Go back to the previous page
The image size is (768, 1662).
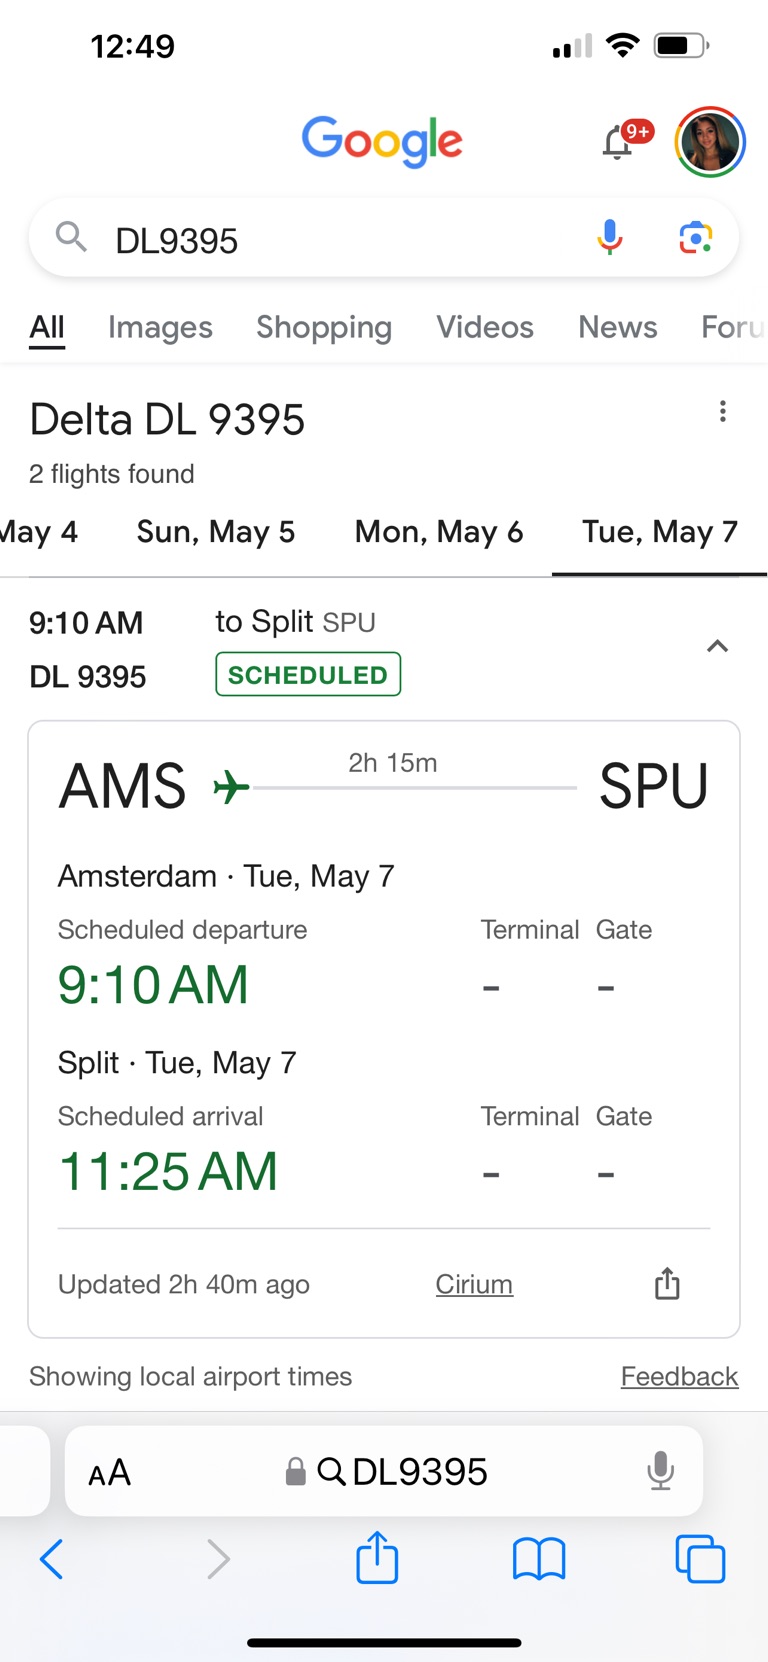(x=52, y=1558)
